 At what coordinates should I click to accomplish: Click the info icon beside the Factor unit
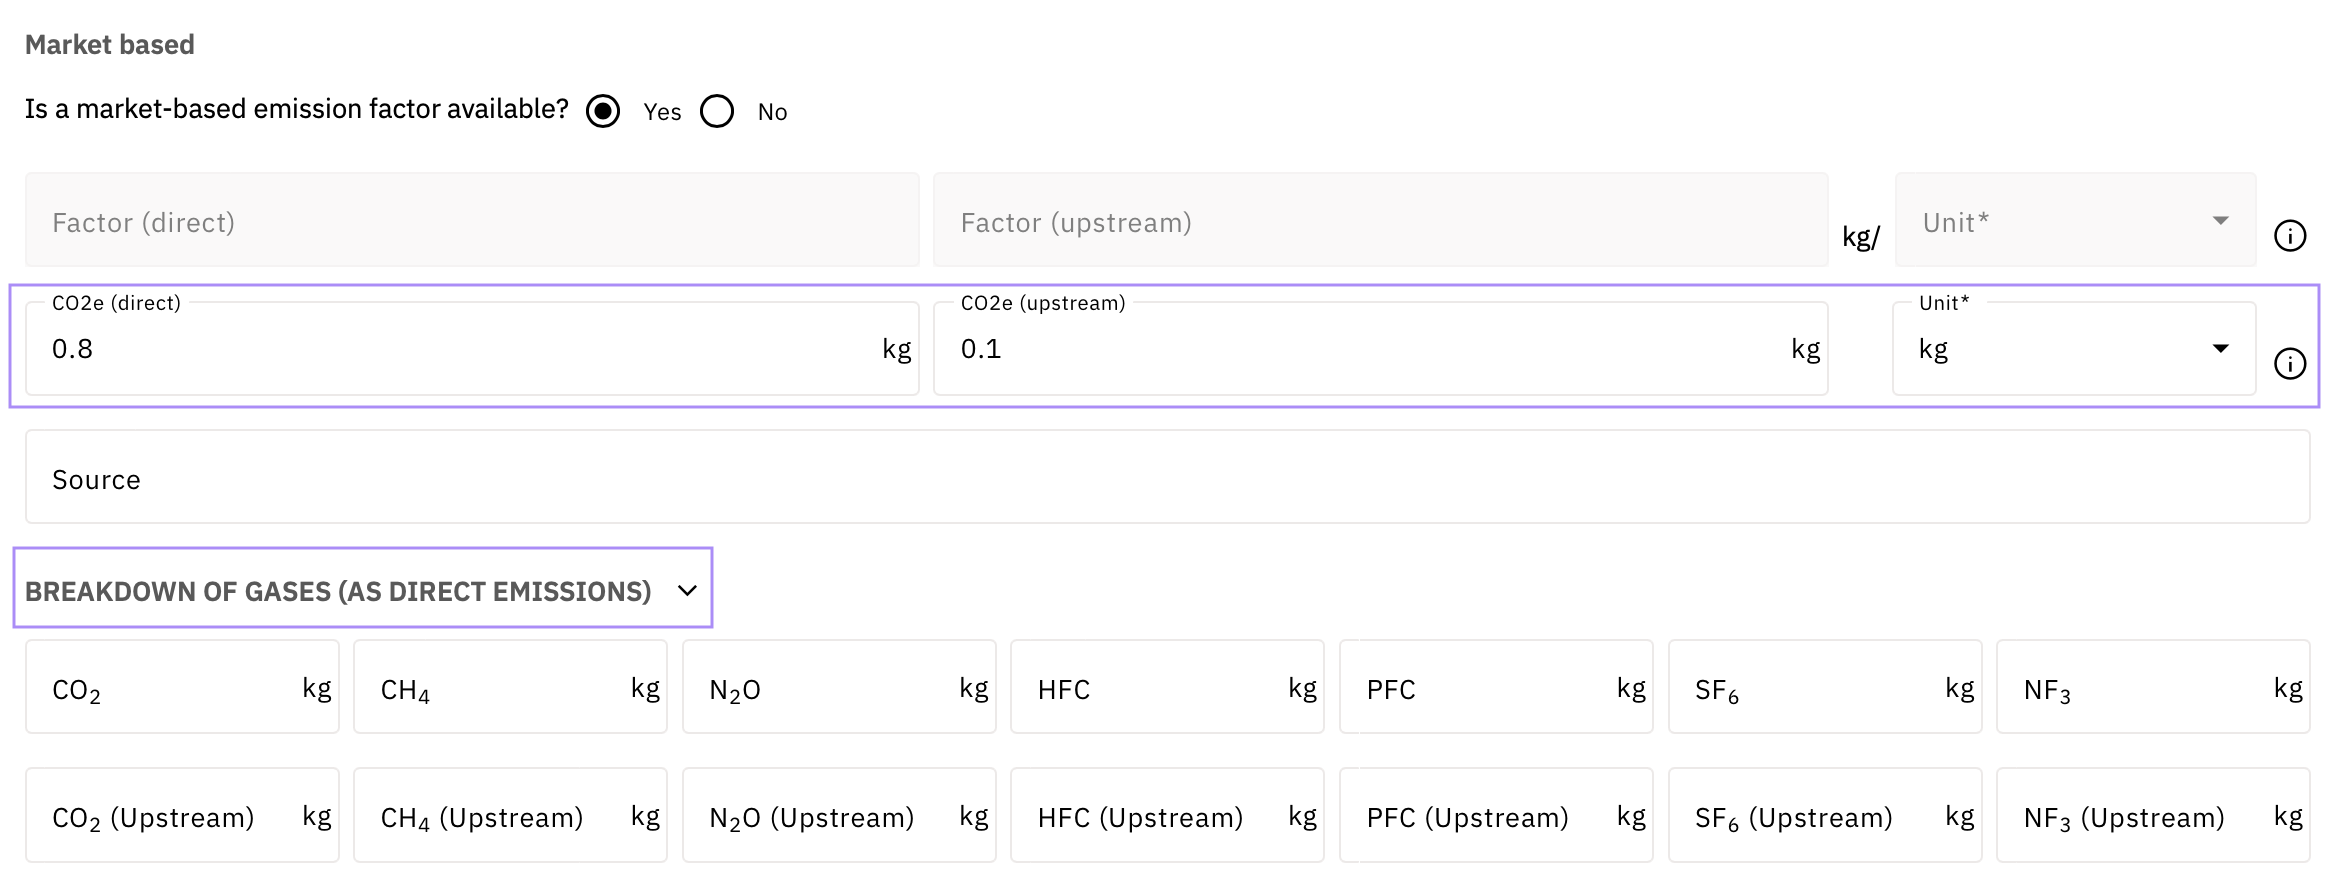coord(2289,236)
